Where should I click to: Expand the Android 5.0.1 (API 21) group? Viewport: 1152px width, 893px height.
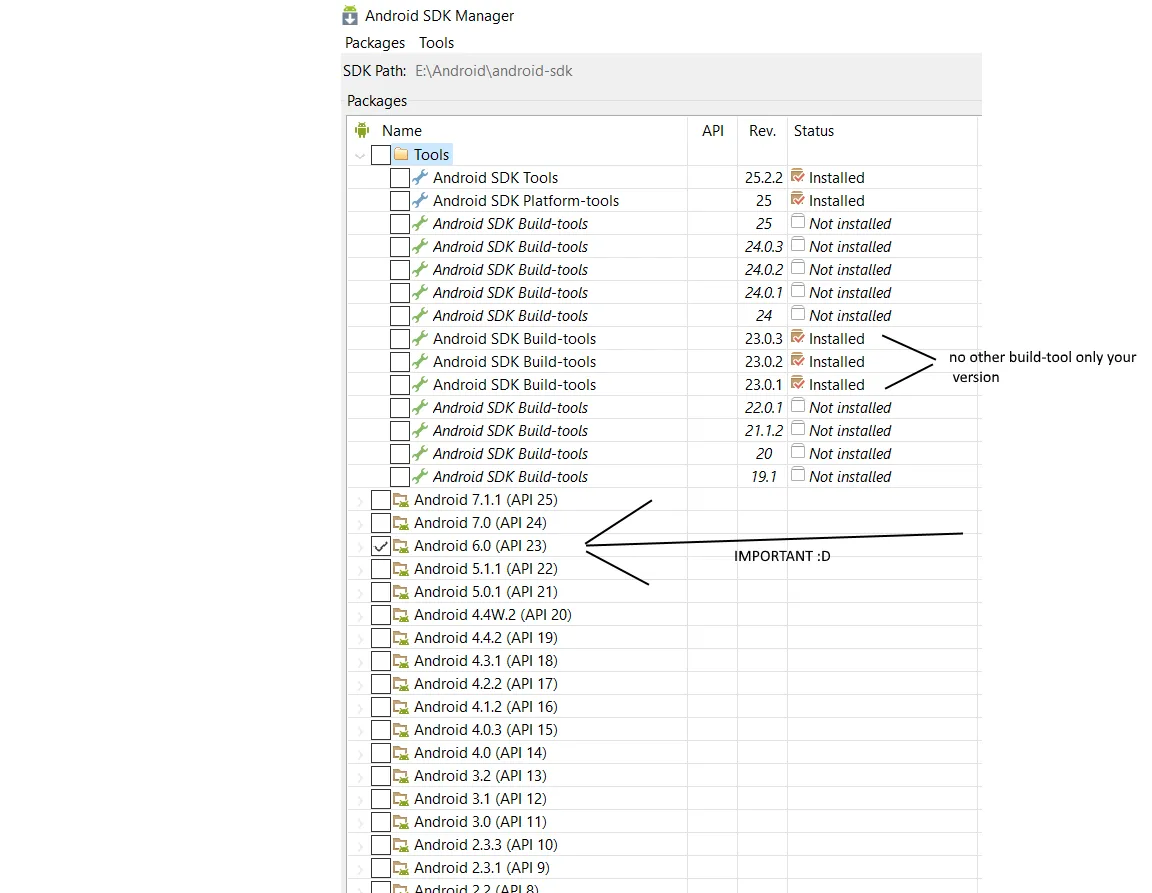(x=359, y=592)
